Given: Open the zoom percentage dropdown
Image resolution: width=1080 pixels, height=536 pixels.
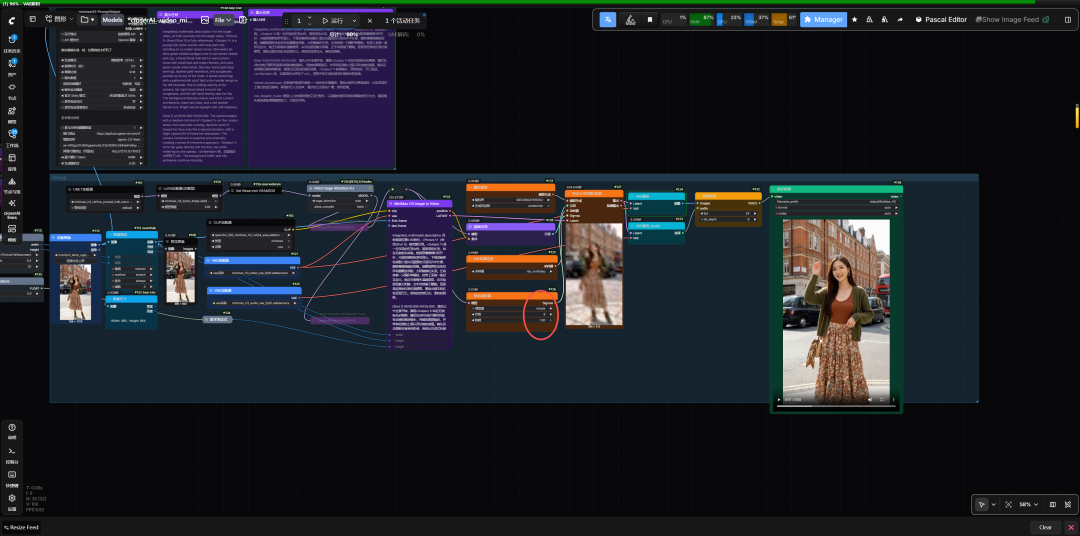Looking at the screenshot, I should 1029,504.
